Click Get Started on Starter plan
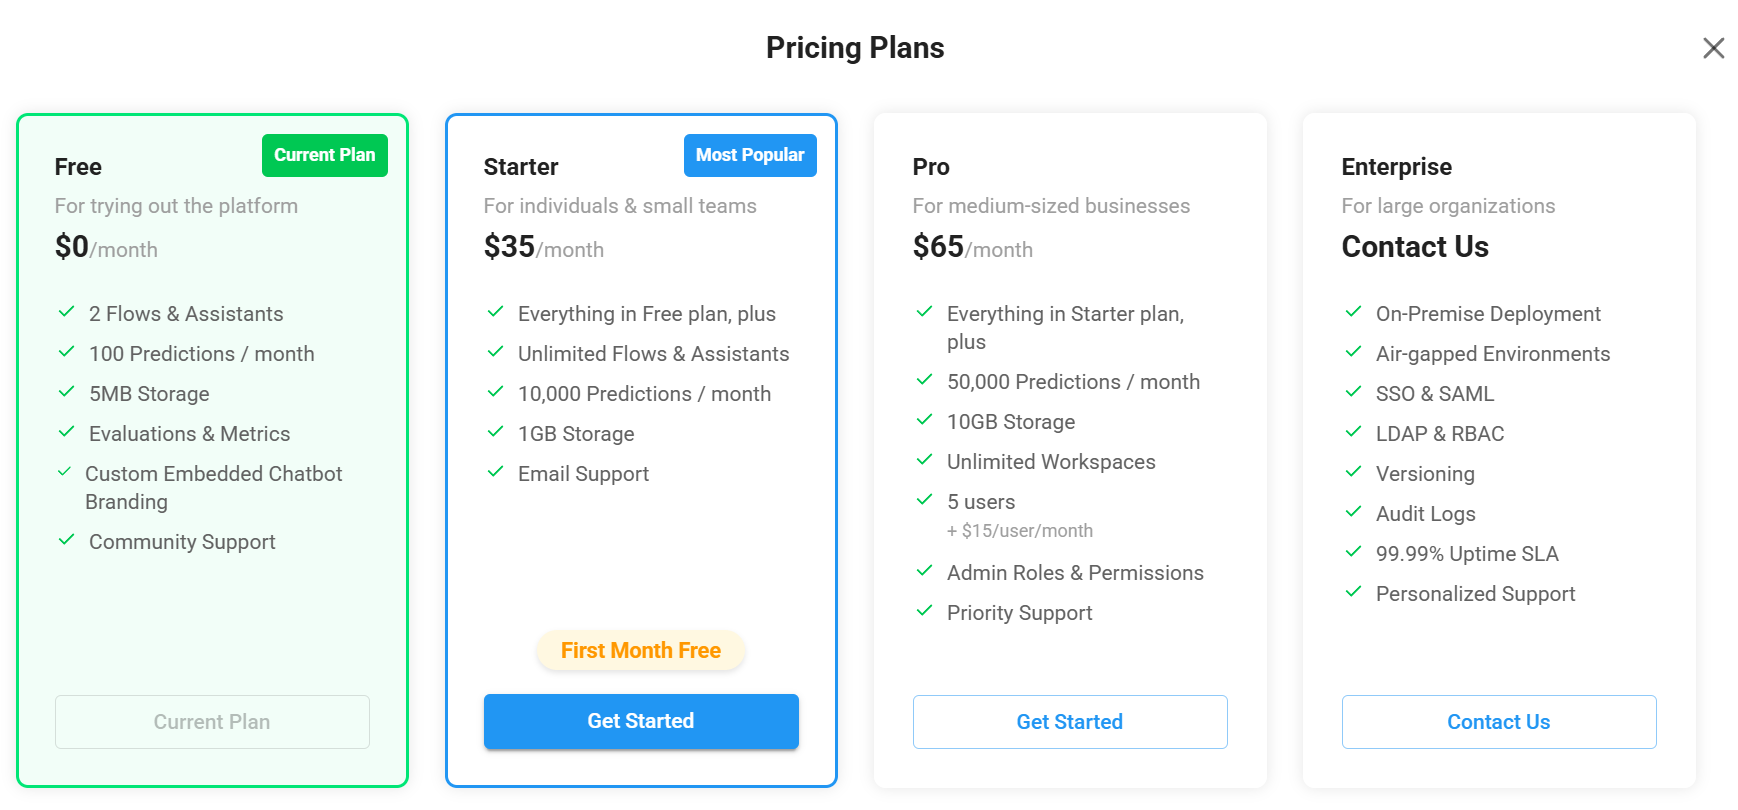 pyautogui.click(x=641, y=721)
